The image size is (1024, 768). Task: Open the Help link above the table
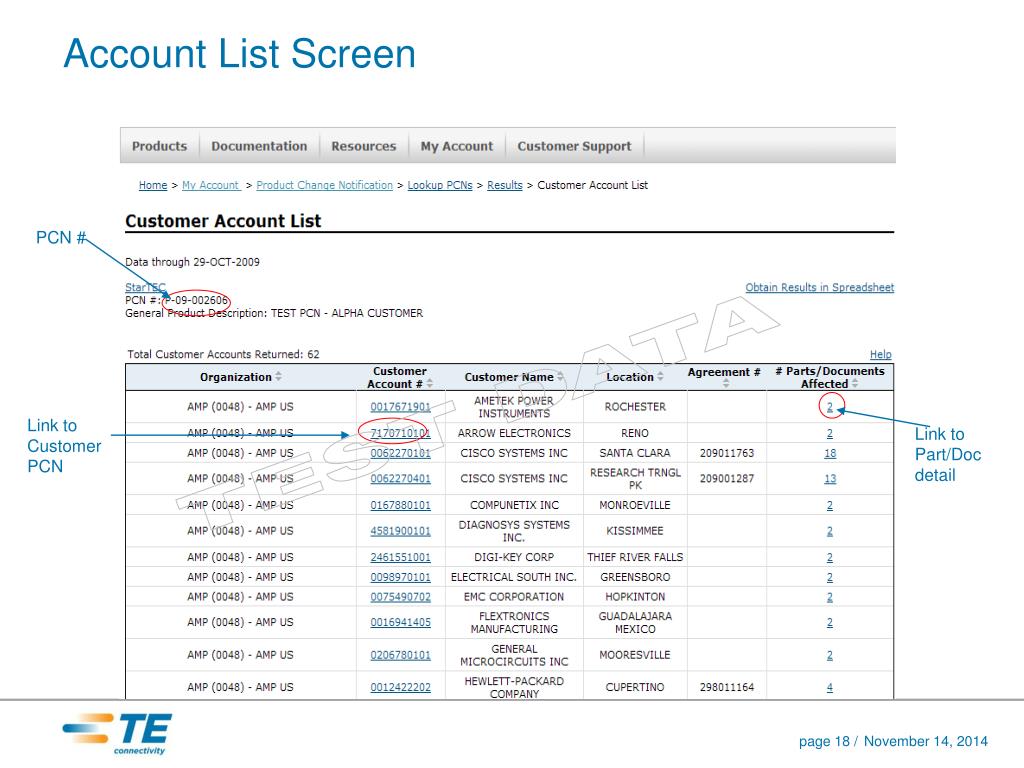click(x=880, y=354)
